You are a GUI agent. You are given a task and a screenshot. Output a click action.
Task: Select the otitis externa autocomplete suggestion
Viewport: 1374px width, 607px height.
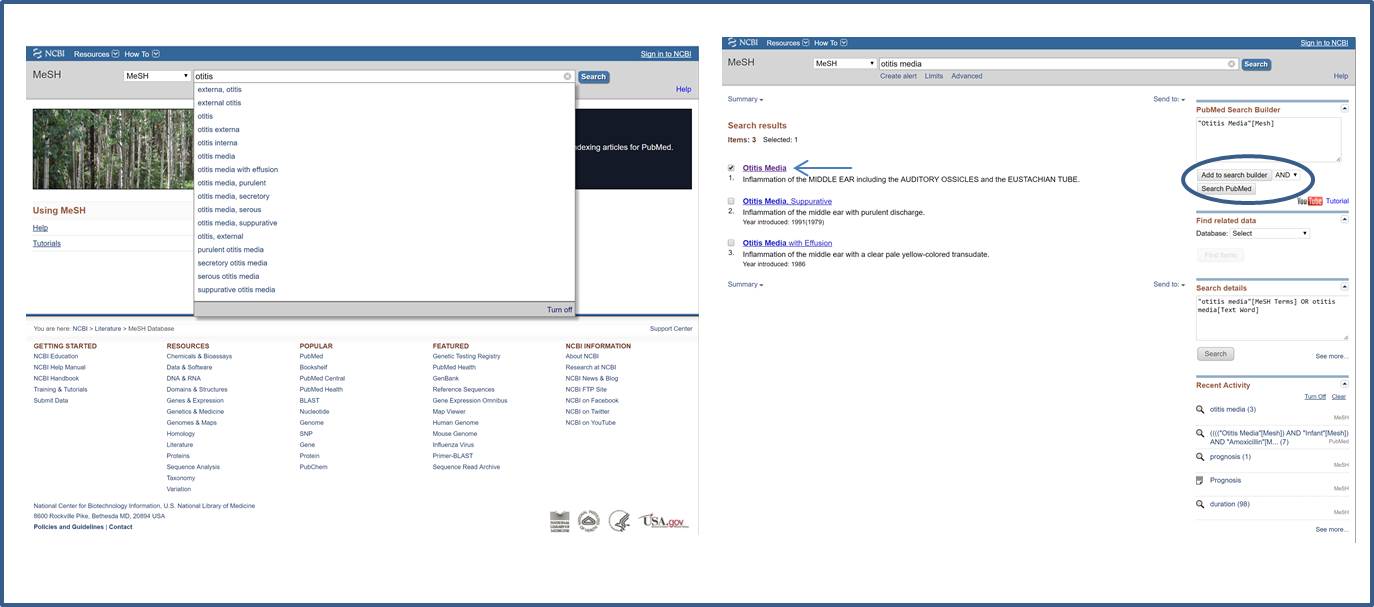[217, 128]
